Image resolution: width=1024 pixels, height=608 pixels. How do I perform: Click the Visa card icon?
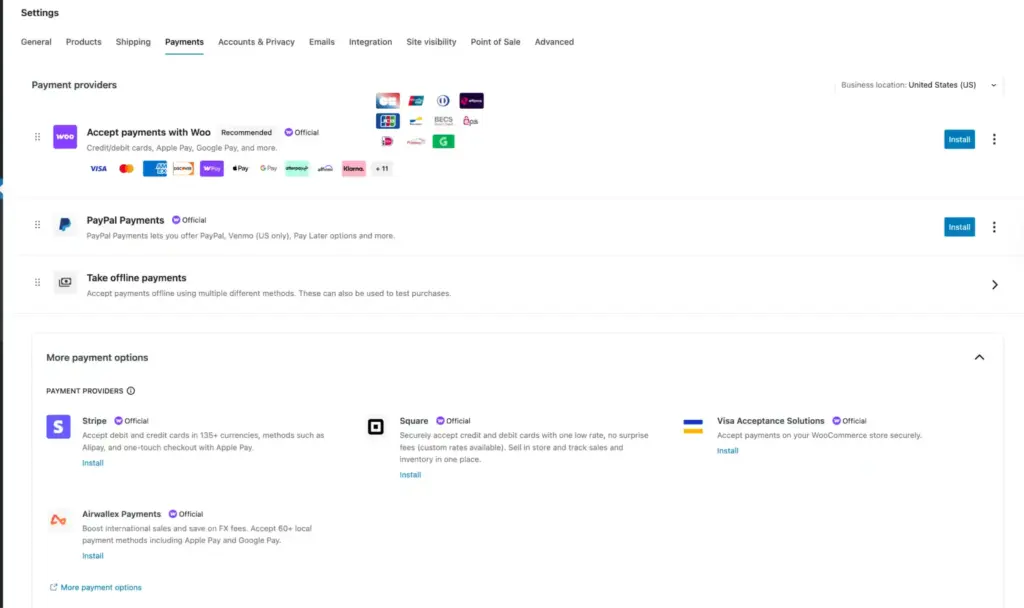pos(97,168)
